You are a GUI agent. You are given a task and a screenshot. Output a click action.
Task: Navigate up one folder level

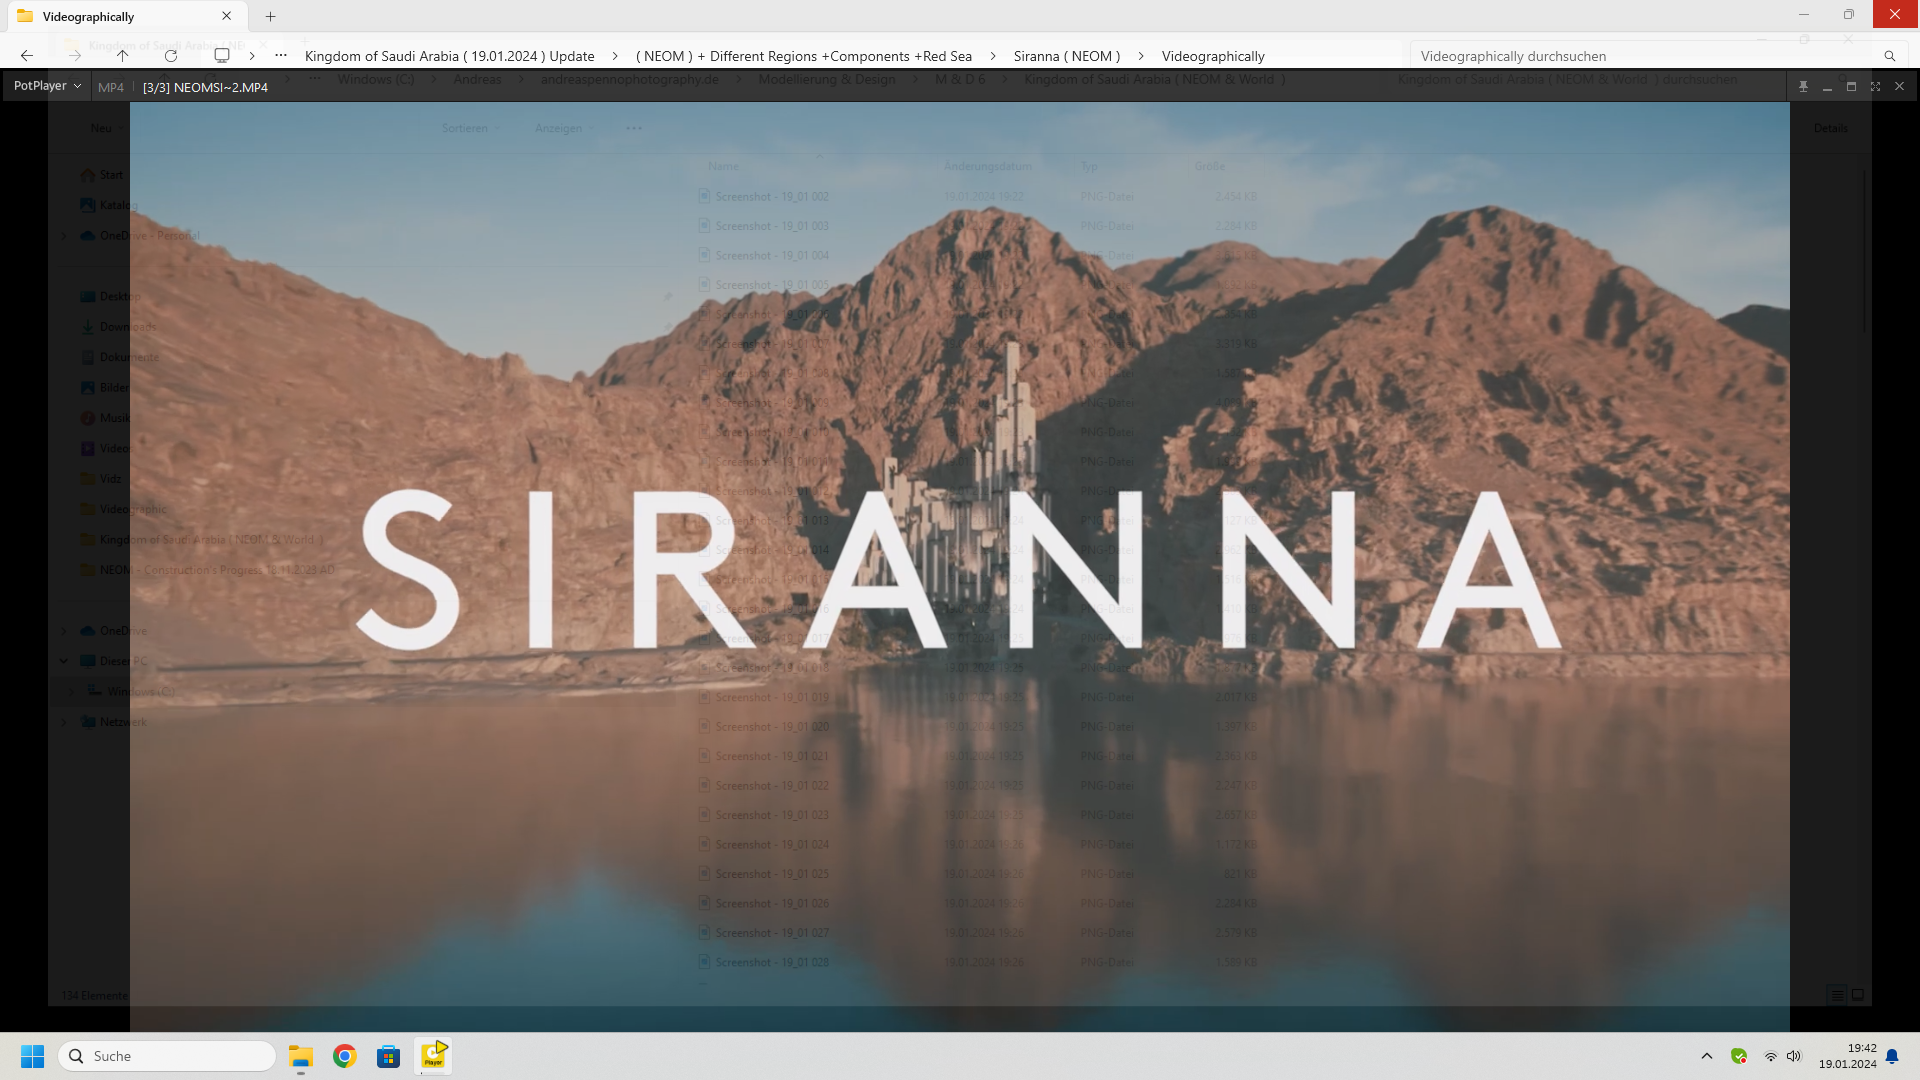click(x=123, y=56)
